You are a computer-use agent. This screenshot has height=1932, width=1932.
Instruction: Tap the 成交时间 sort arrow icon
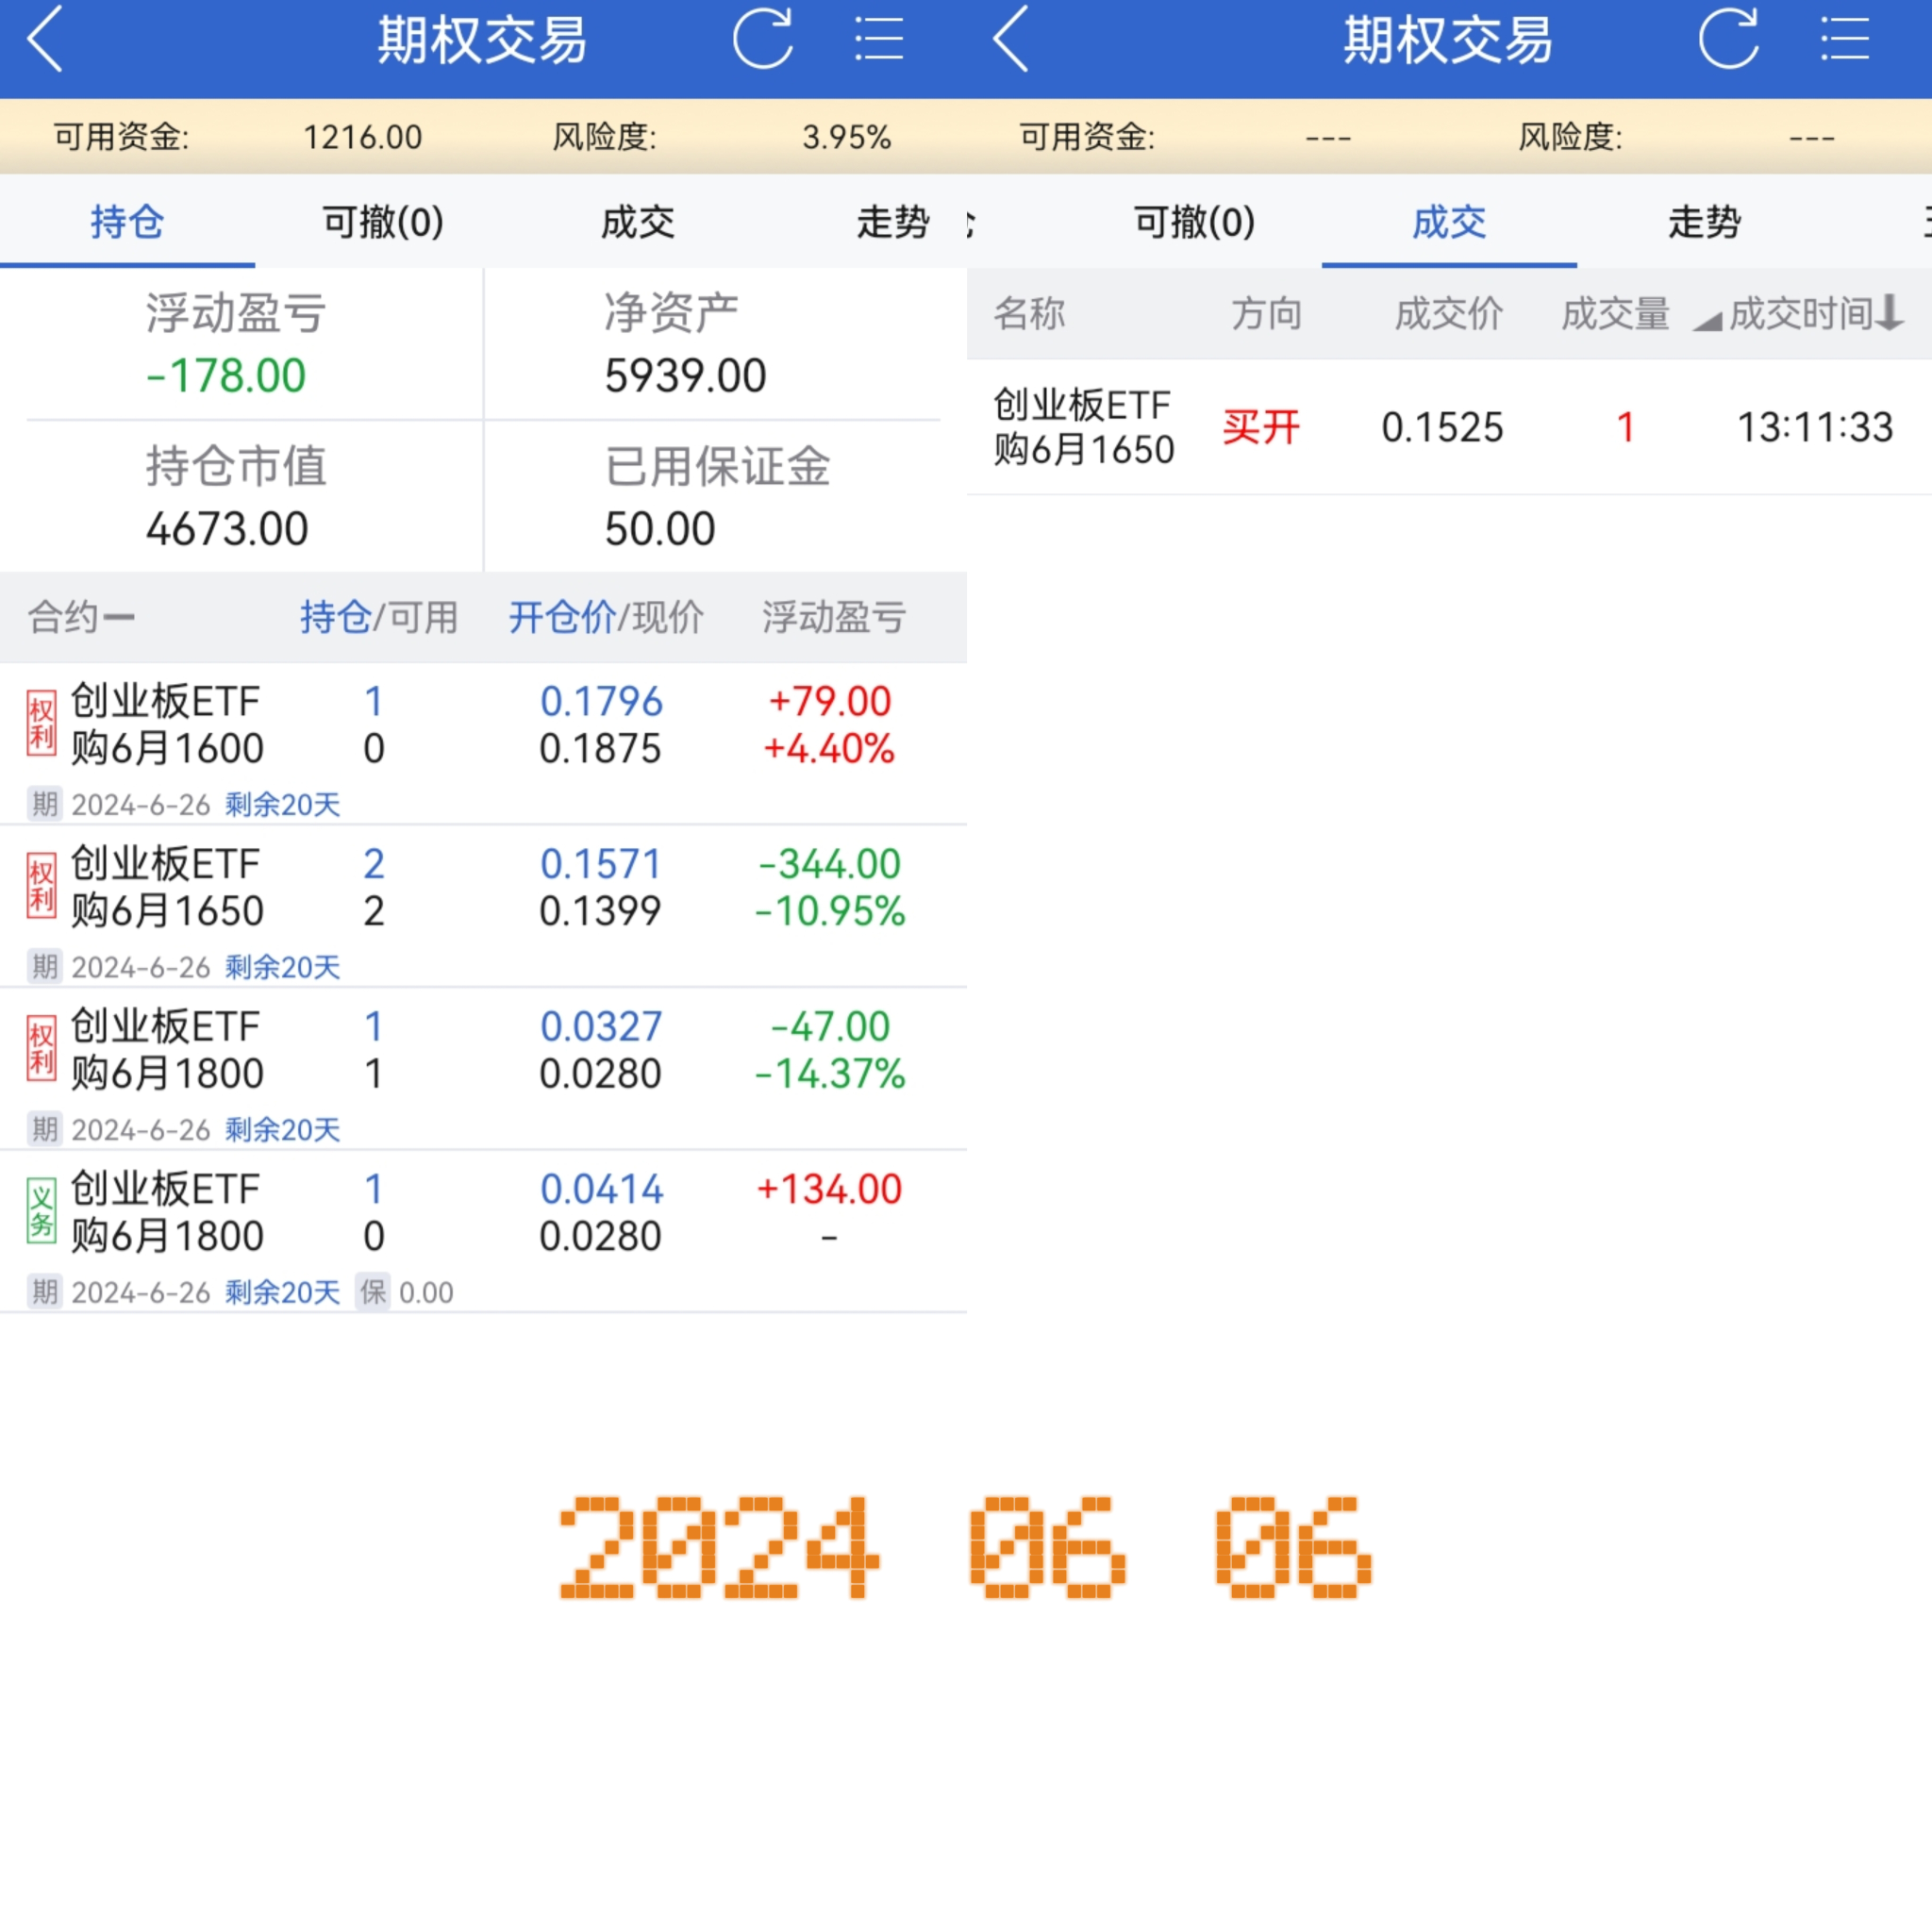(x=1889, y=313)
